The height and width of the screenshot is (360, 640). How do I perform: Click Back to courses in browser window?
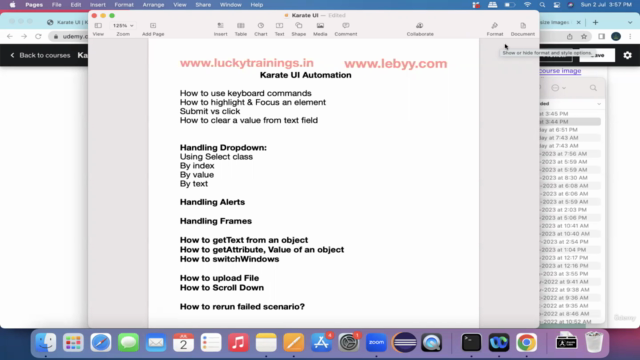tap(40, 55)
